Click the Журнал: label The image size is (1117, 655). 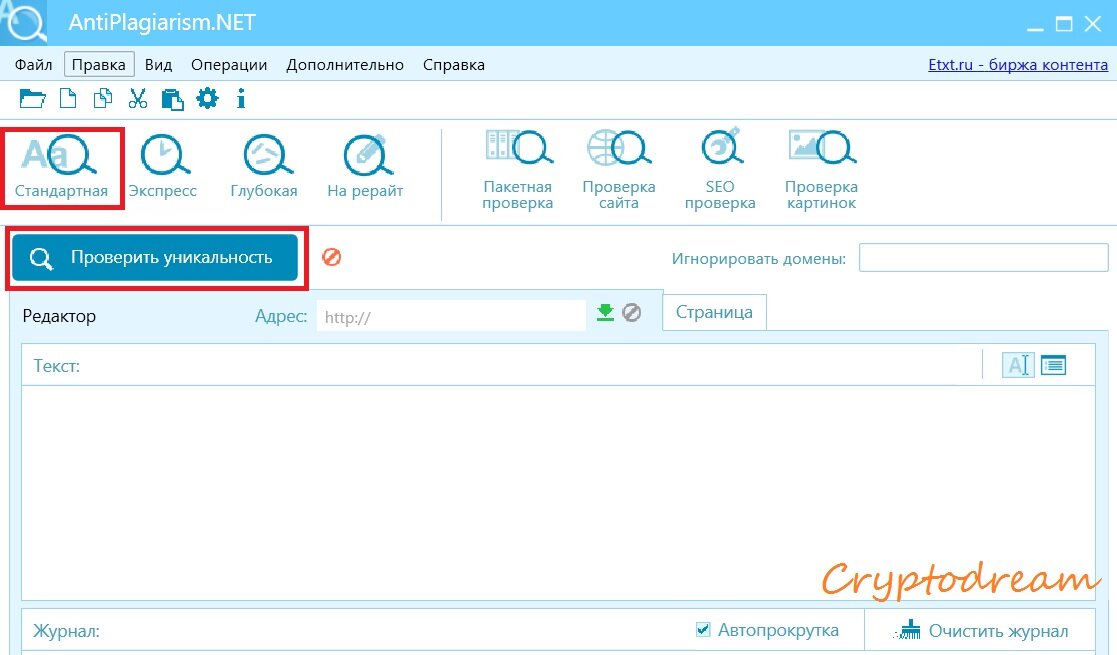tap(66, 631)
